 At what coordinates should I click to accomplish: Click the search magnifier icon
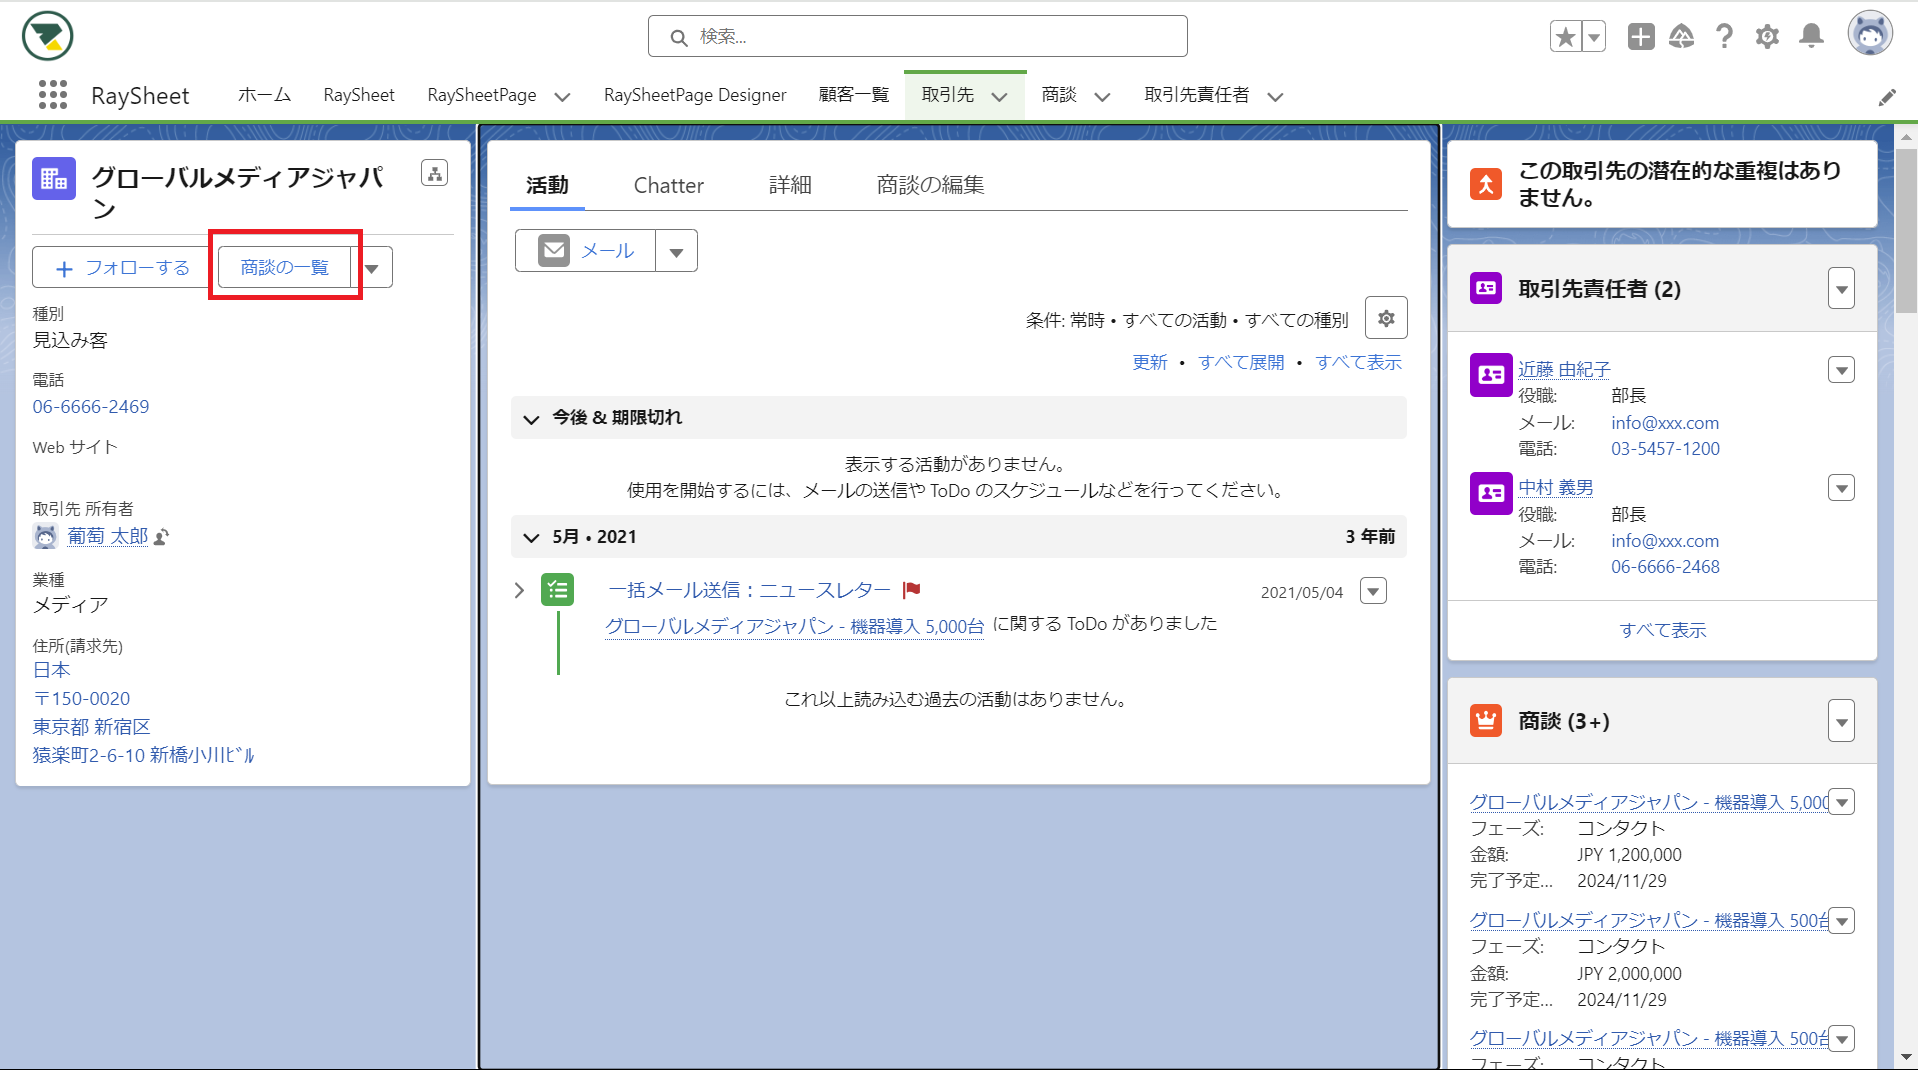click(x=679, y=37)
